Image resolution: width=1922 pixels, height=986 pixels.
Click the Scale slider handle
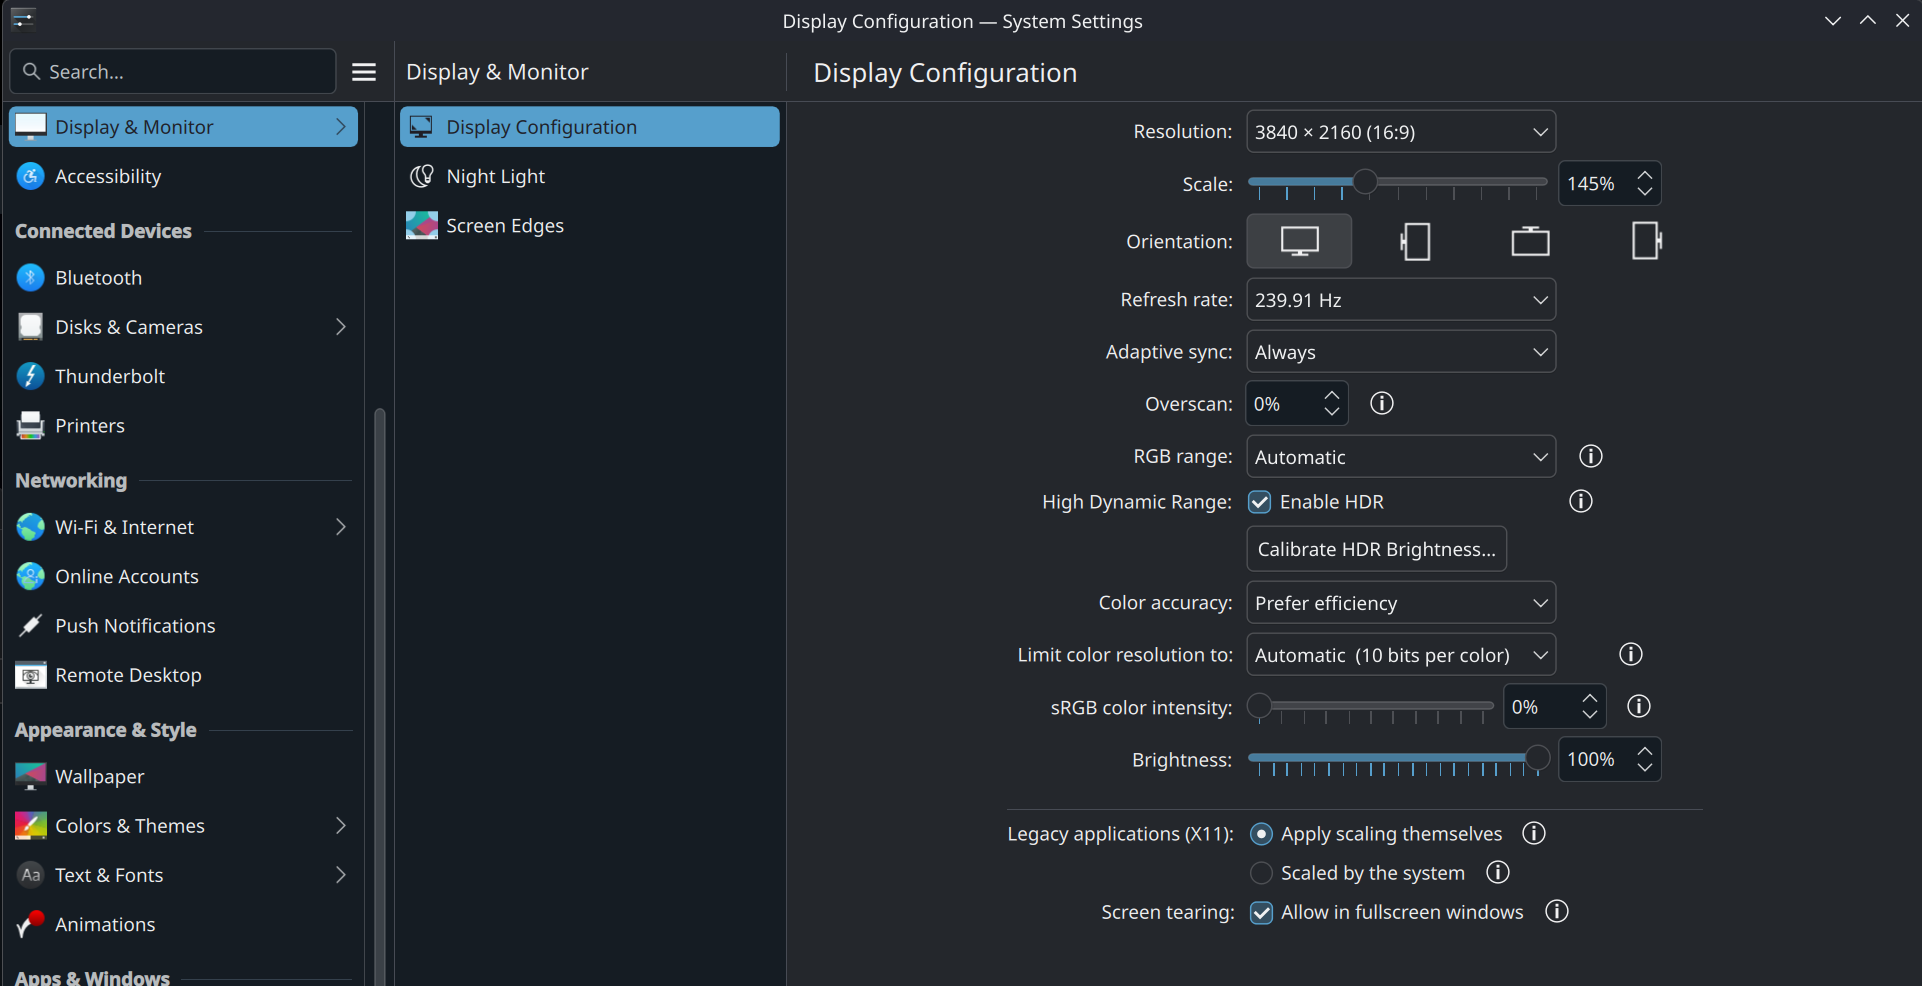[x=1364, y=182]
